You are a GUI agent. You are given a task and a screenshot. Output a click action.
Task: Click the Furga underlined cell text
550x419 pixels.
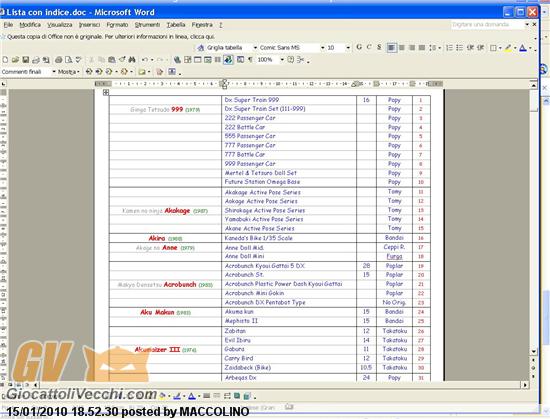[x=394, y=256]
